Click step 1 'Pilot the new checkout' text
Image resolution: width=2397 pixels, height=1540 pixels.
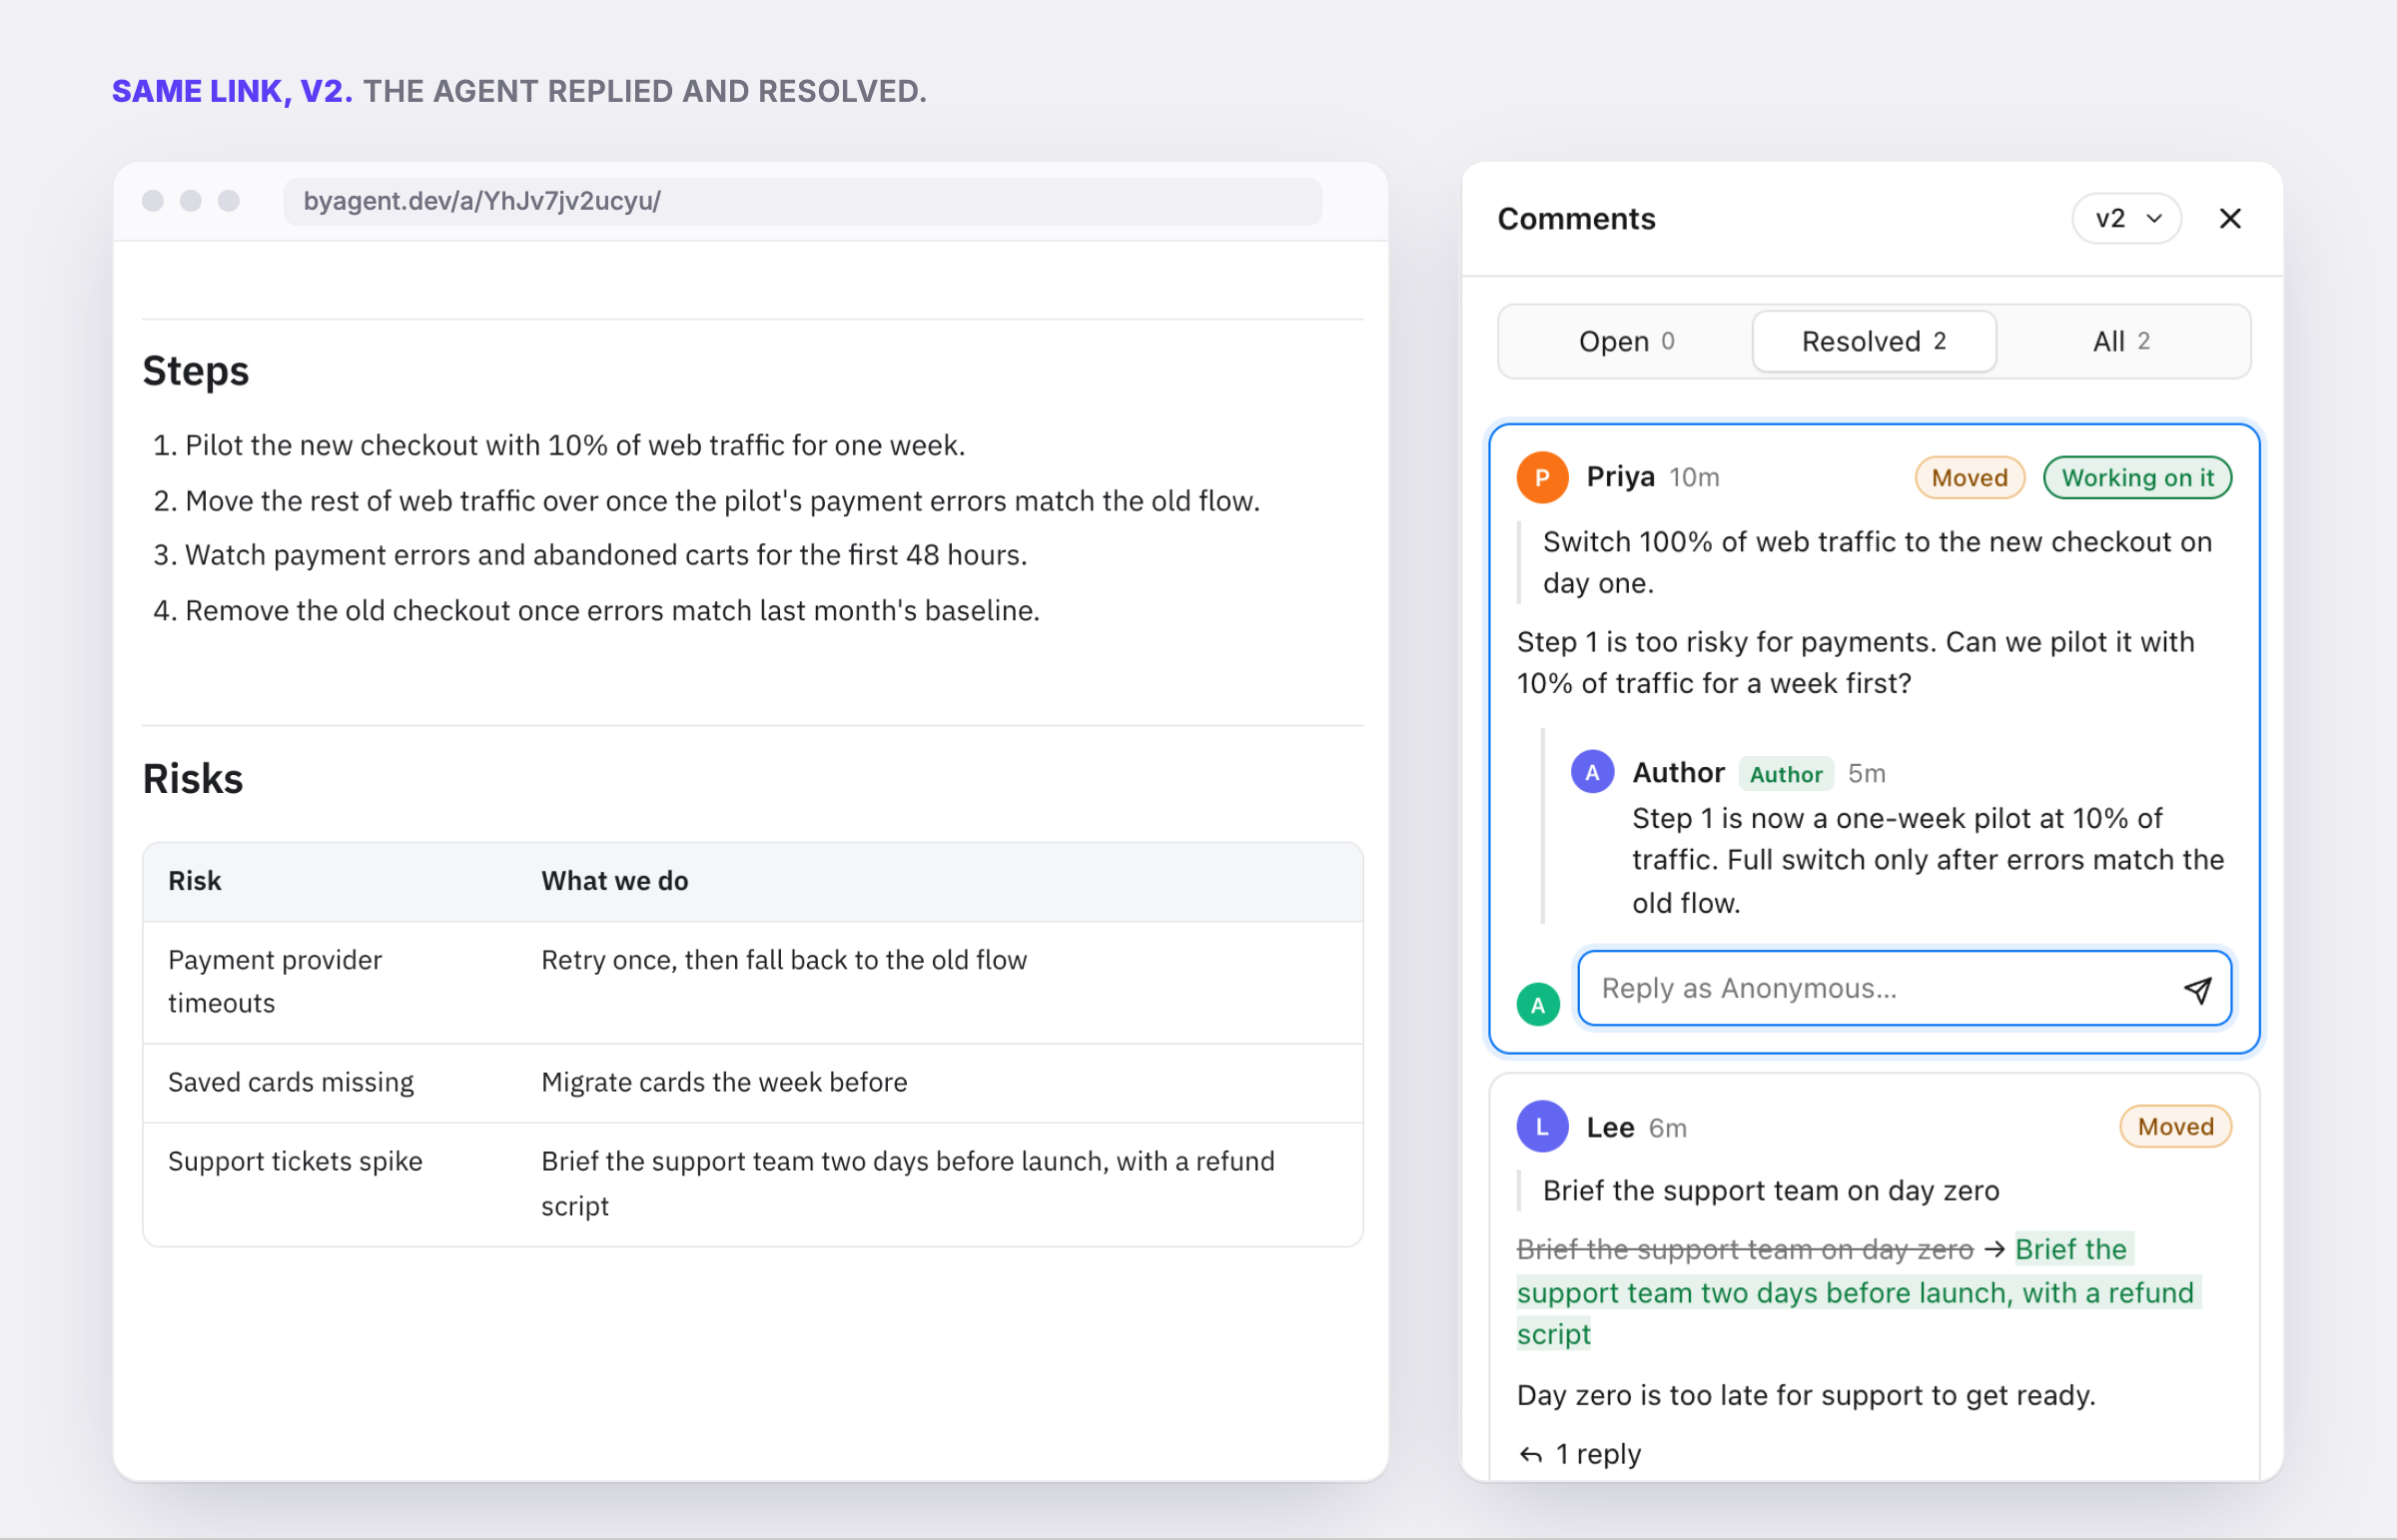(x=575, y=446)
